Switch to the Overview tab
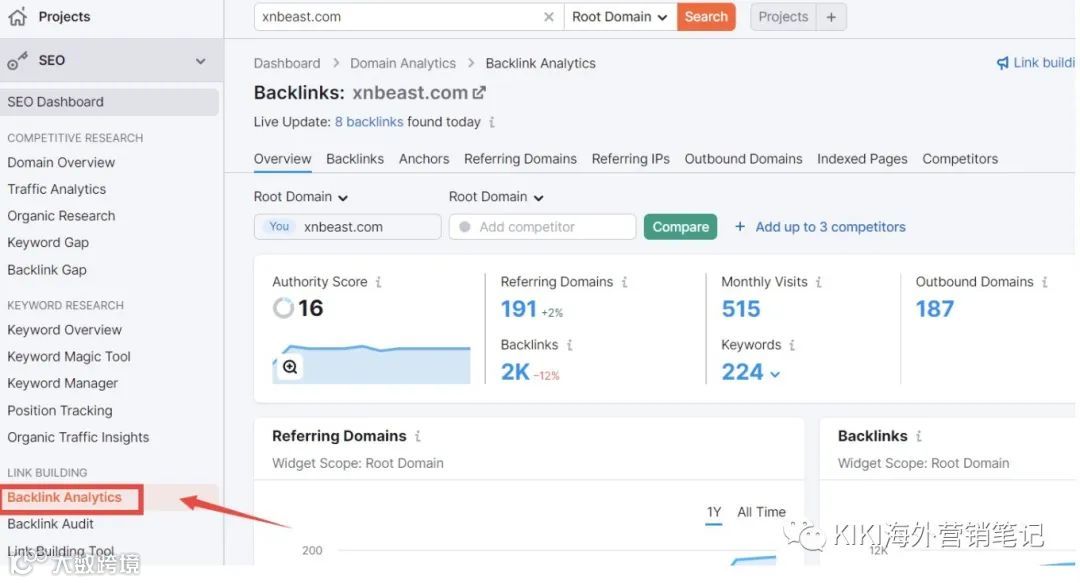This screenshot has height=583, width=1080. click(x=282, y=159)
